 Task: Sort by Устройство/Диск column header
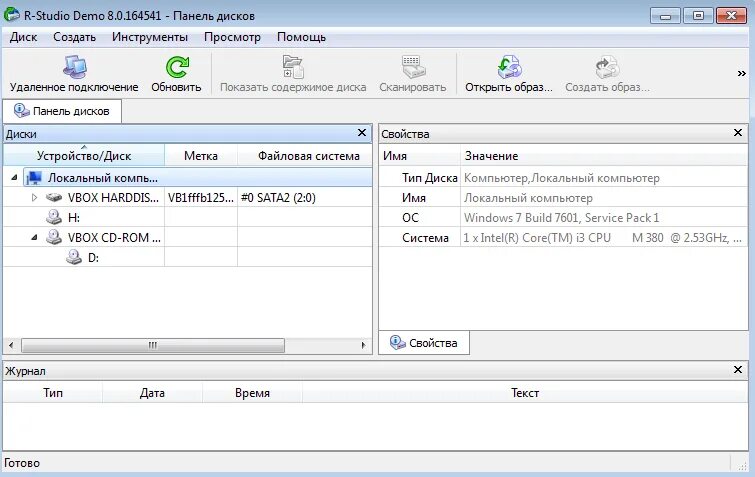[84, 155]
